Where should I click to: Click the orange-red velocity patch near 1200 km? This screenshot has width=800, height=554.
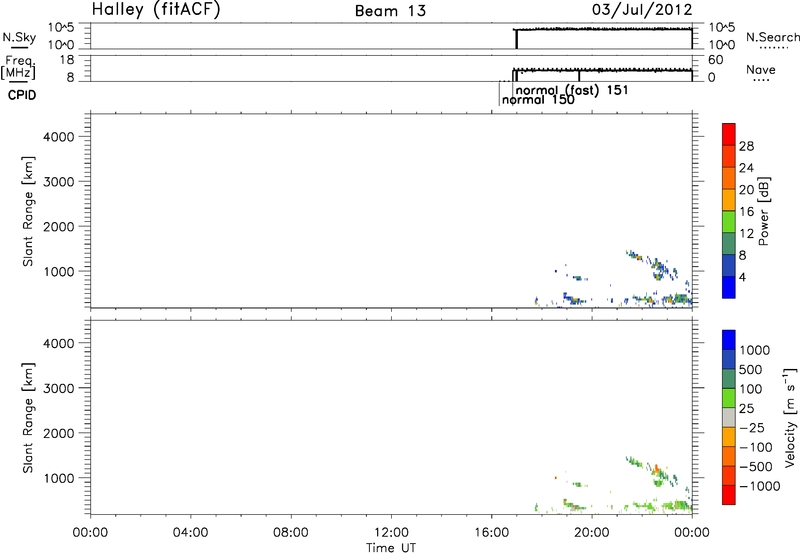[x=656, y=467]
